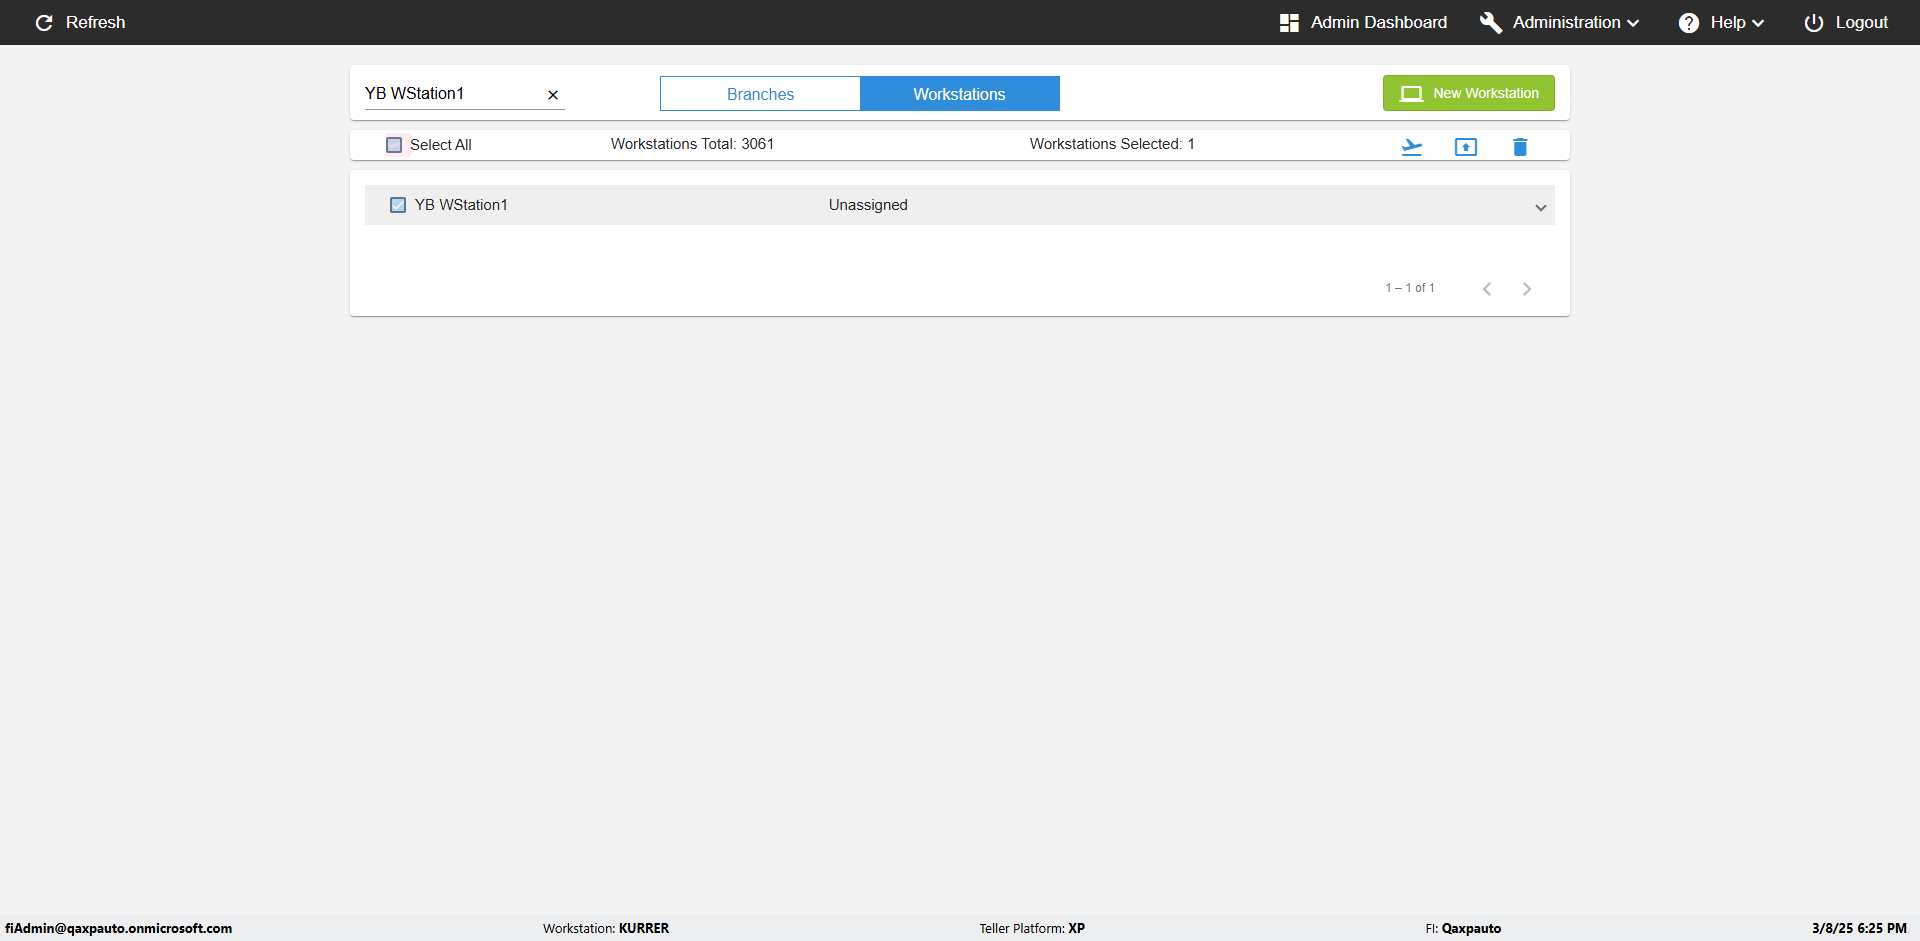
Task: Open Admin Dashboard from top bar
Action: click(1364, 22)
